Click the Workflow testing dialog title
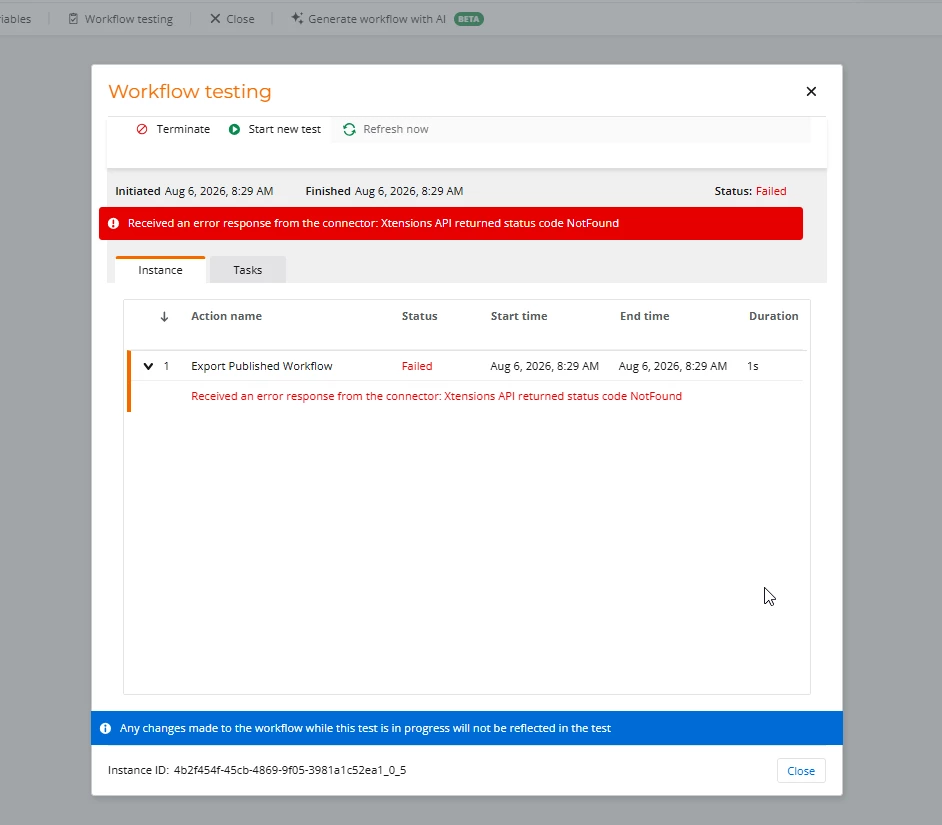 [190, 91]
